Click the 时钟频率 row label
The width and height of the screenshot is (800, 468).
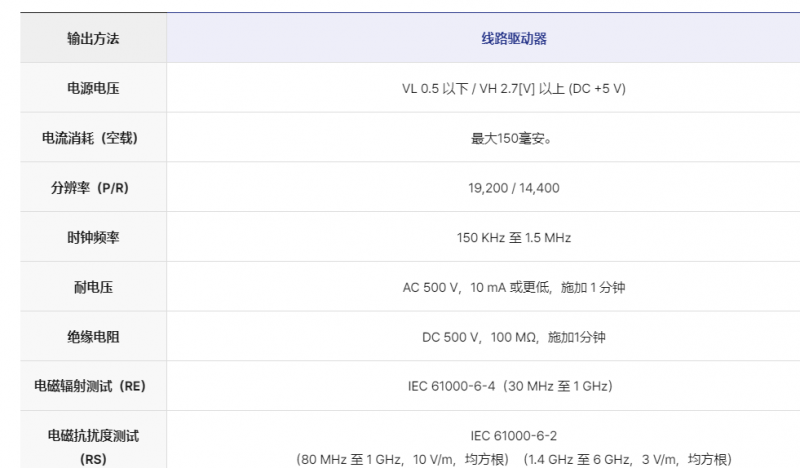(x=93, y=237)
